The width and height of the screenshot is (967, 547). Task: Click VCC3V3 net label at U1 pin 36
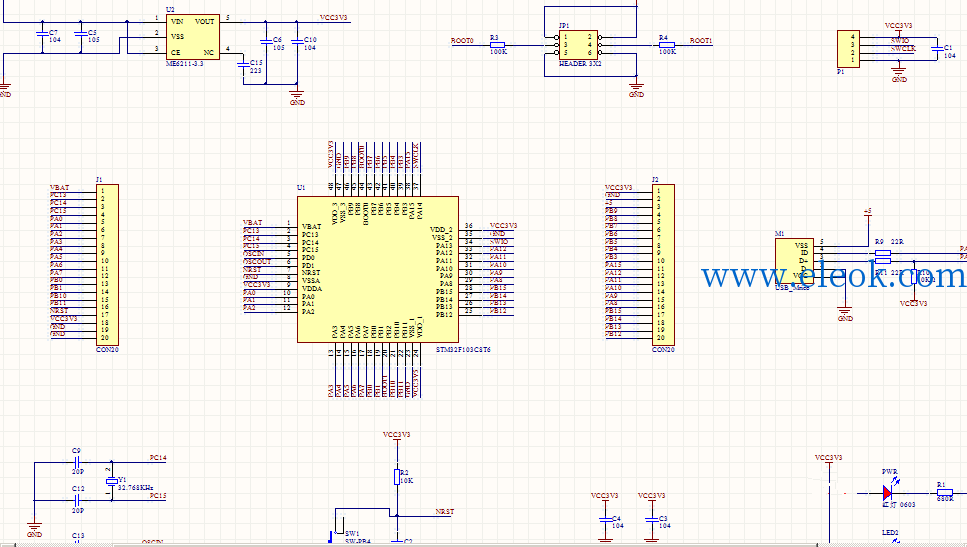[x=503, y=226]
